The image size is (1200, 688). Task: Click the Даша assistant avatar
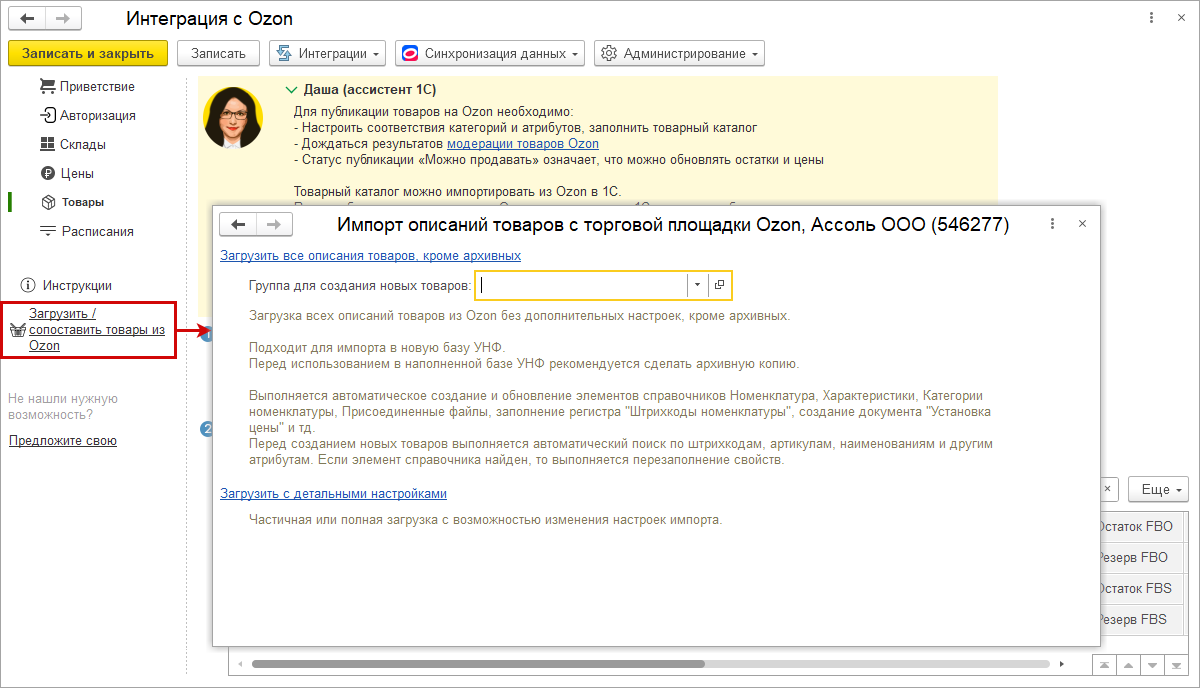coord(233,117)
